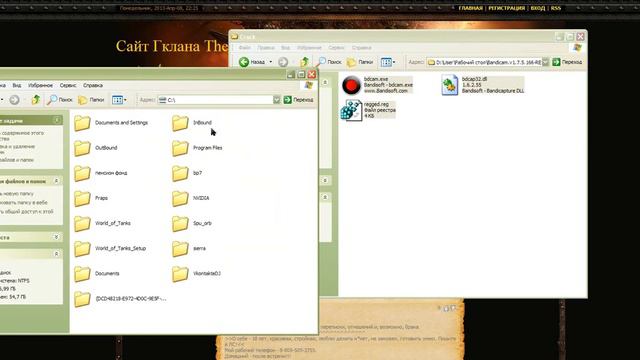The height and width of the screenshot is (360, 640).
Task: Click РЕГИСТРАЦИЯ link on the website
Action: coord(507,8)
